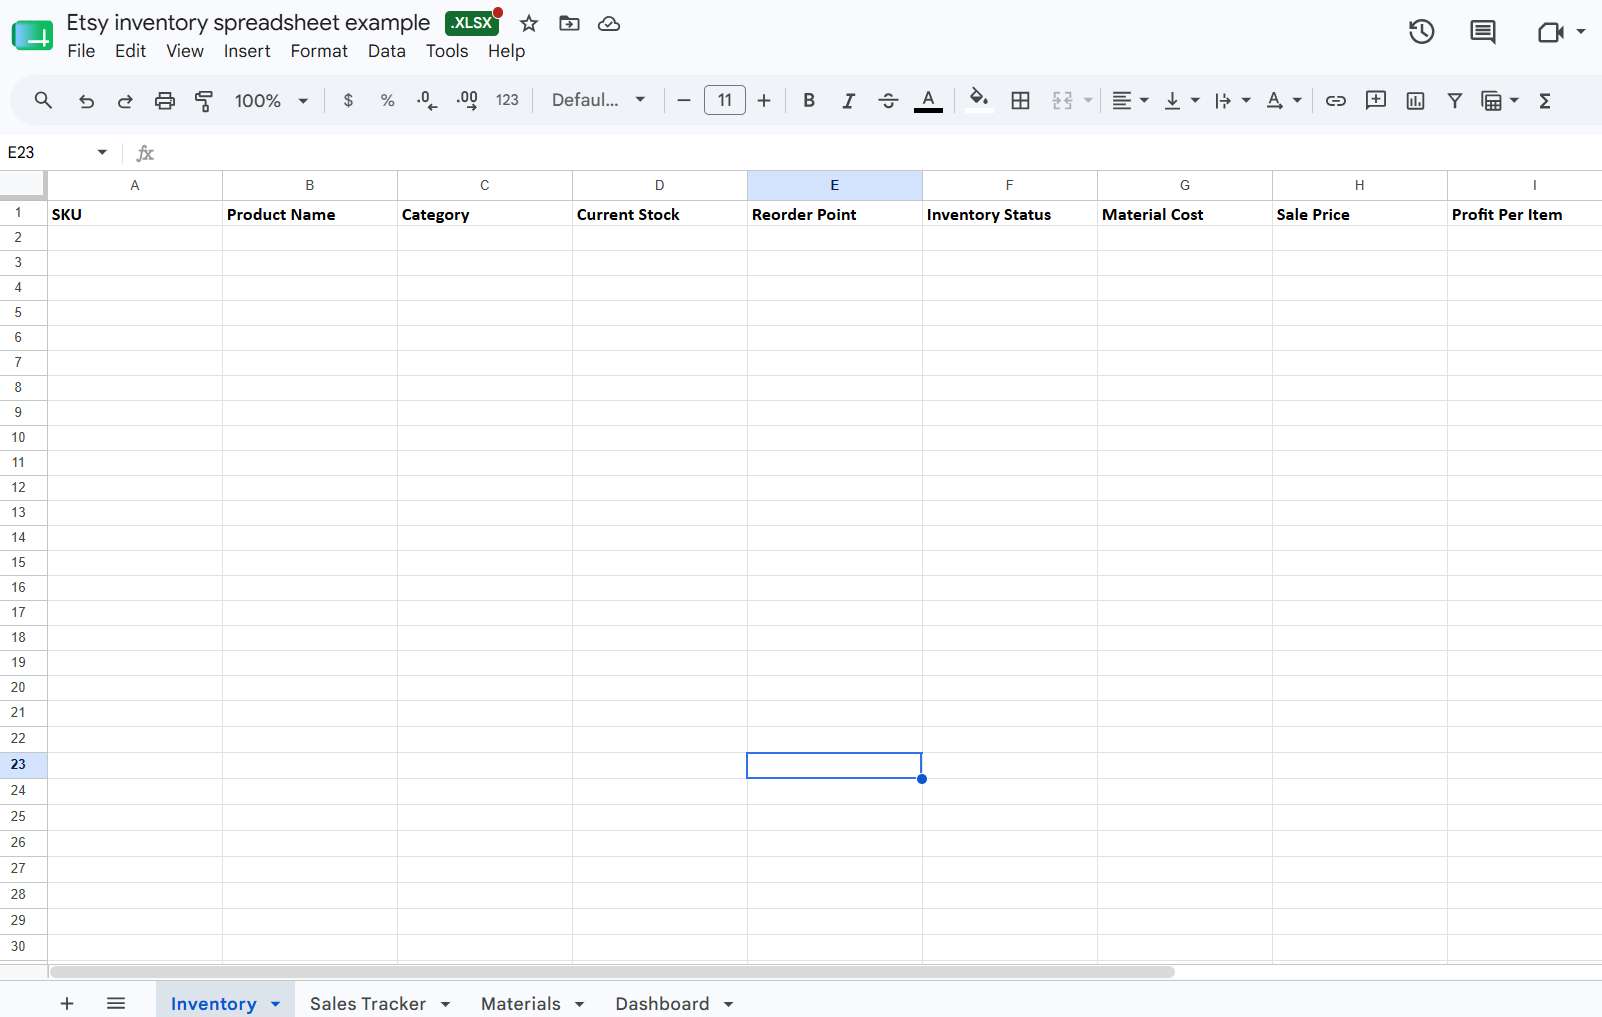Open the Data menu
The width and height of the screenshot is (1602, 1017).
(386, 51)
